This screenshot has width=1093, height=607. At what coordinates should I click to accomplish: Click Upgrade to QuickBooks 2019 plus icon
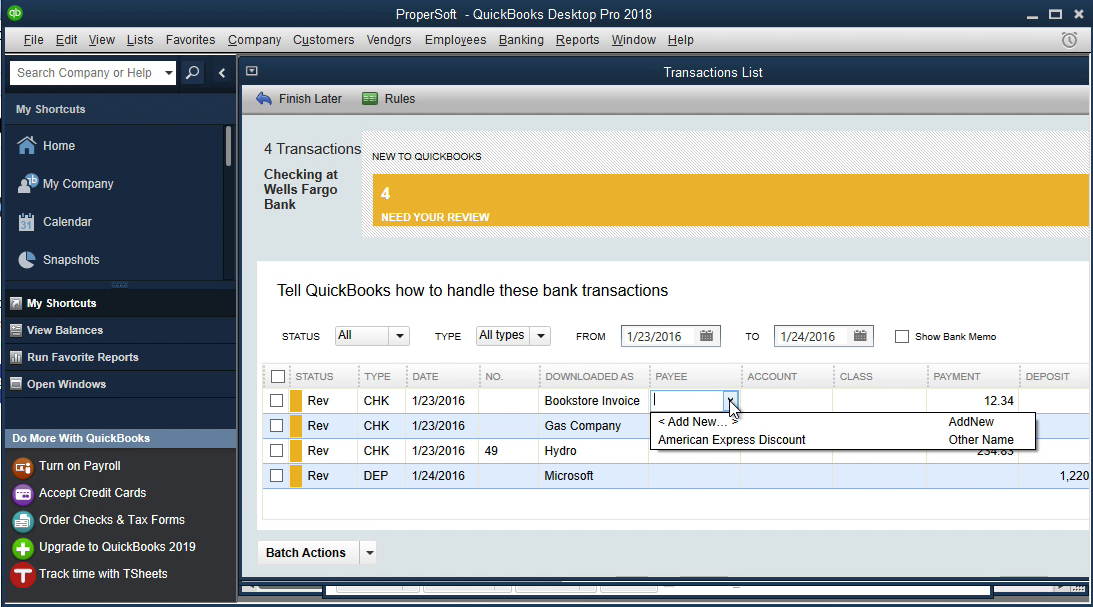click(x=23, y=548)
